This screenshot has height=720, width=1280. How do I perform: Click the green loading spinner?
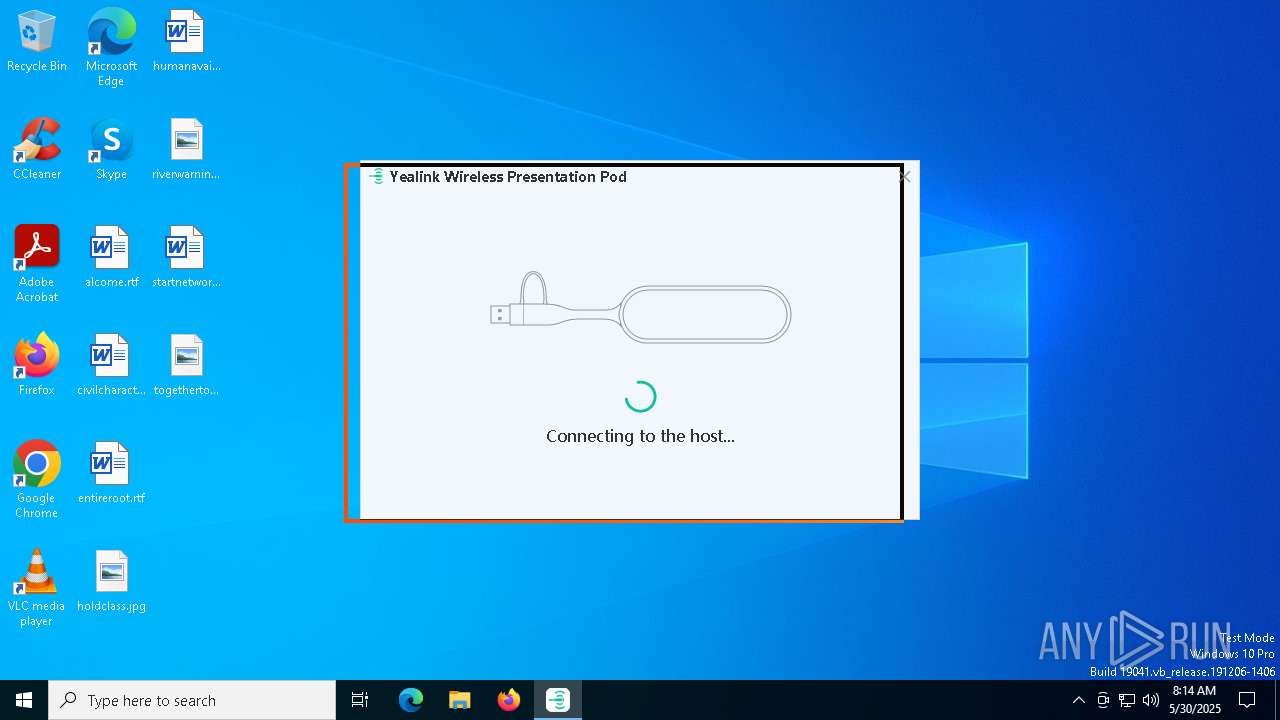pos(640,397)
